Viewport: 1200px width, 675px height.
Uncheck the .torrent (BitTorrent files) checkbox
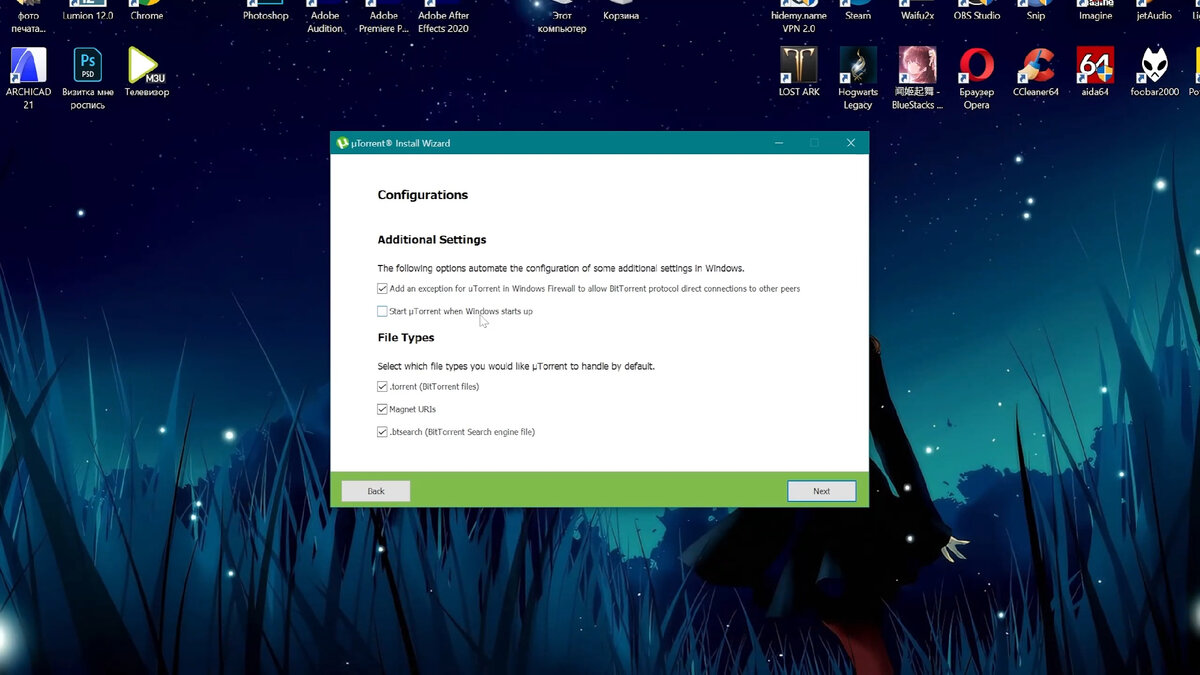383,386
